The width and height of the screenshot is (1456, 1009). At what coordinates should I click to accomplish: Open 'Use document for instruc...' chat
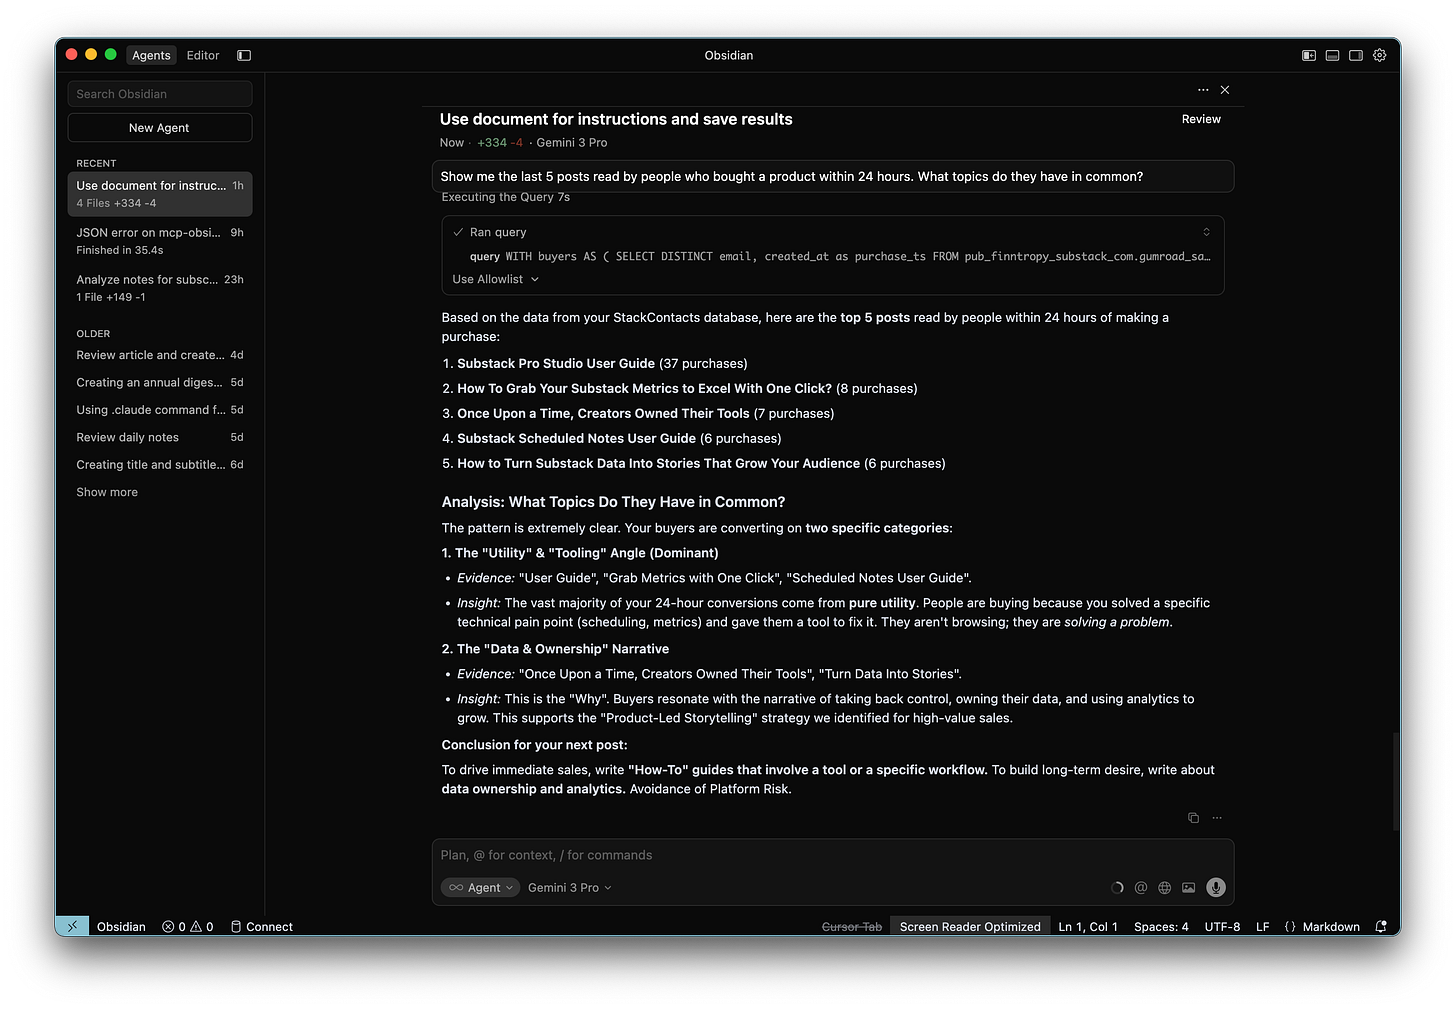pos(160,194)
